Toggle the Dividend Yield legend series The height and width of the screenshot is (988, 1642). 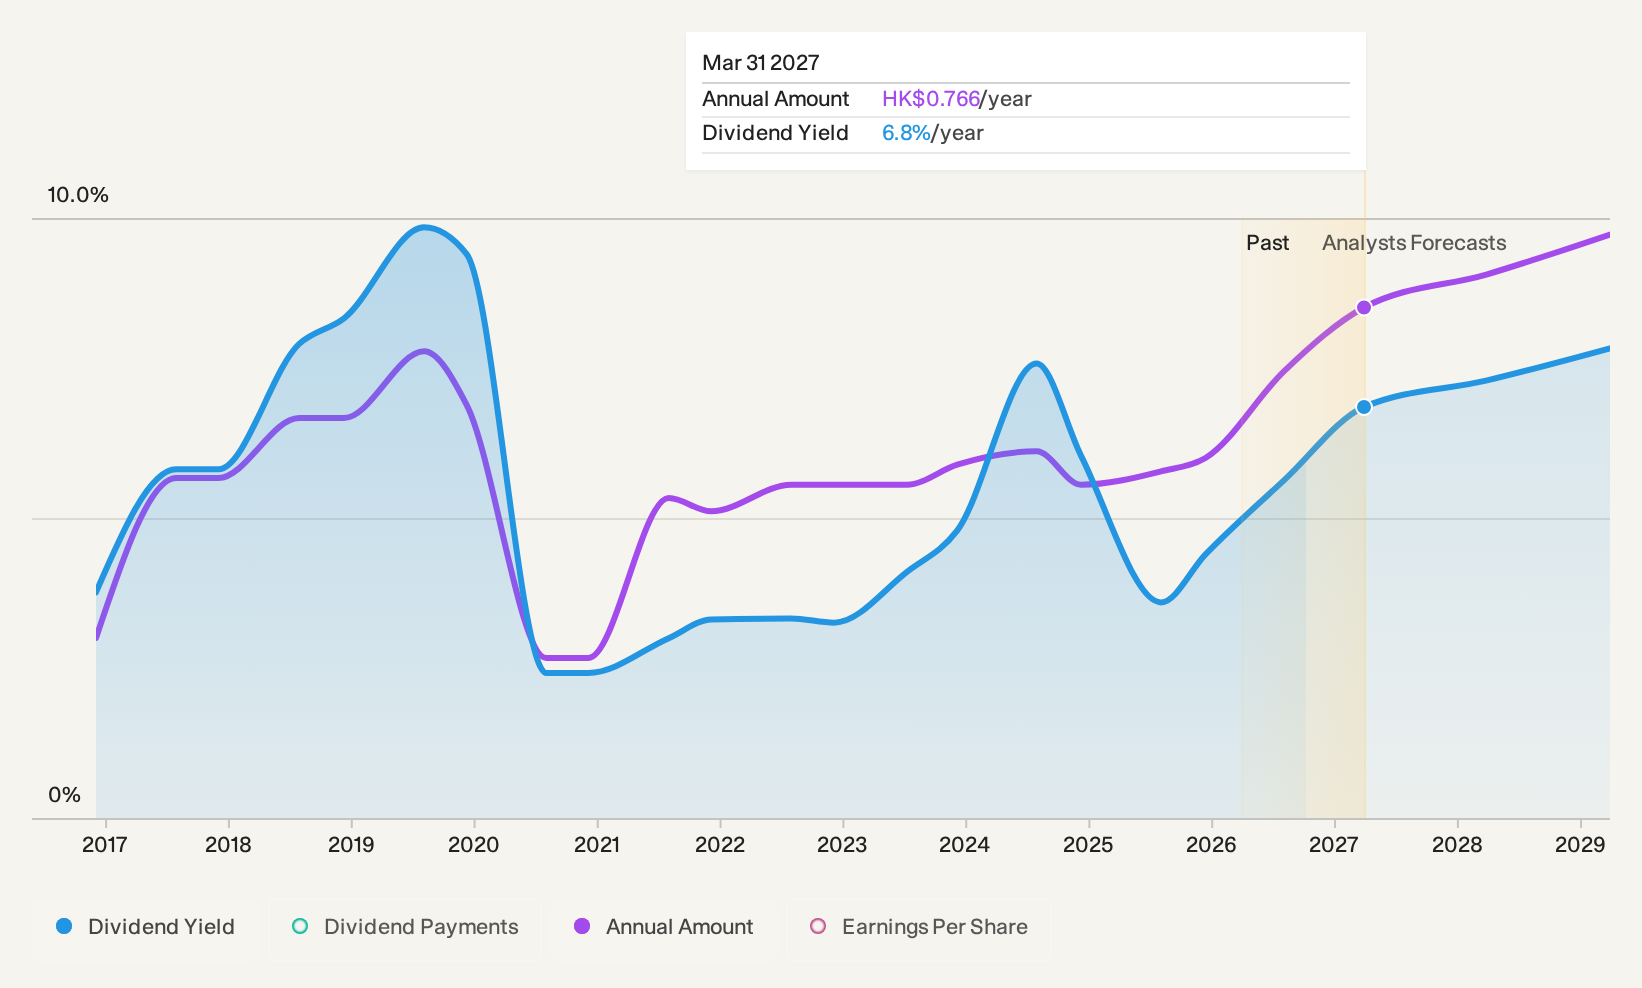tap(146, 927)
